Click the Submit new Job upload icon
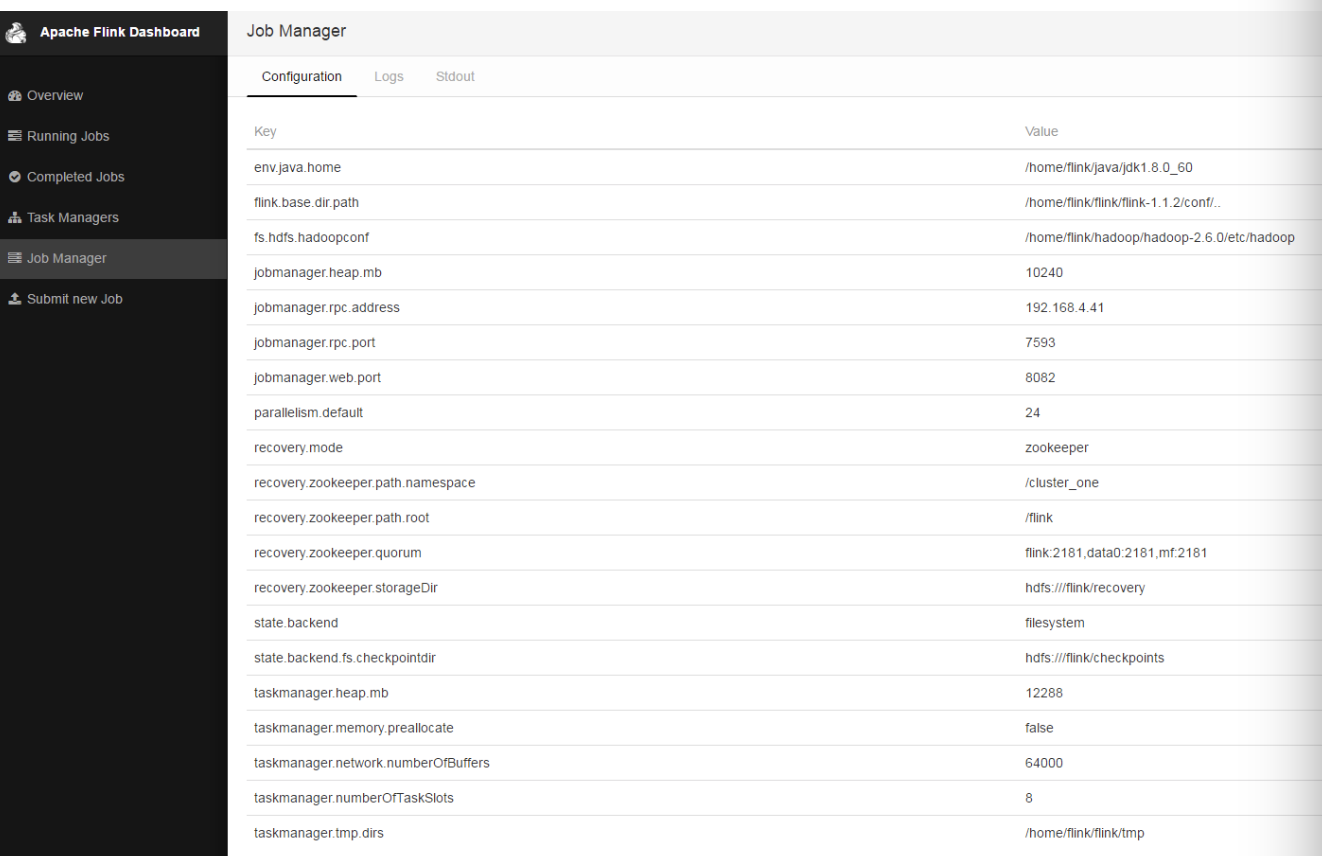This screenshot has height=856, width=1322. (15, 299)
